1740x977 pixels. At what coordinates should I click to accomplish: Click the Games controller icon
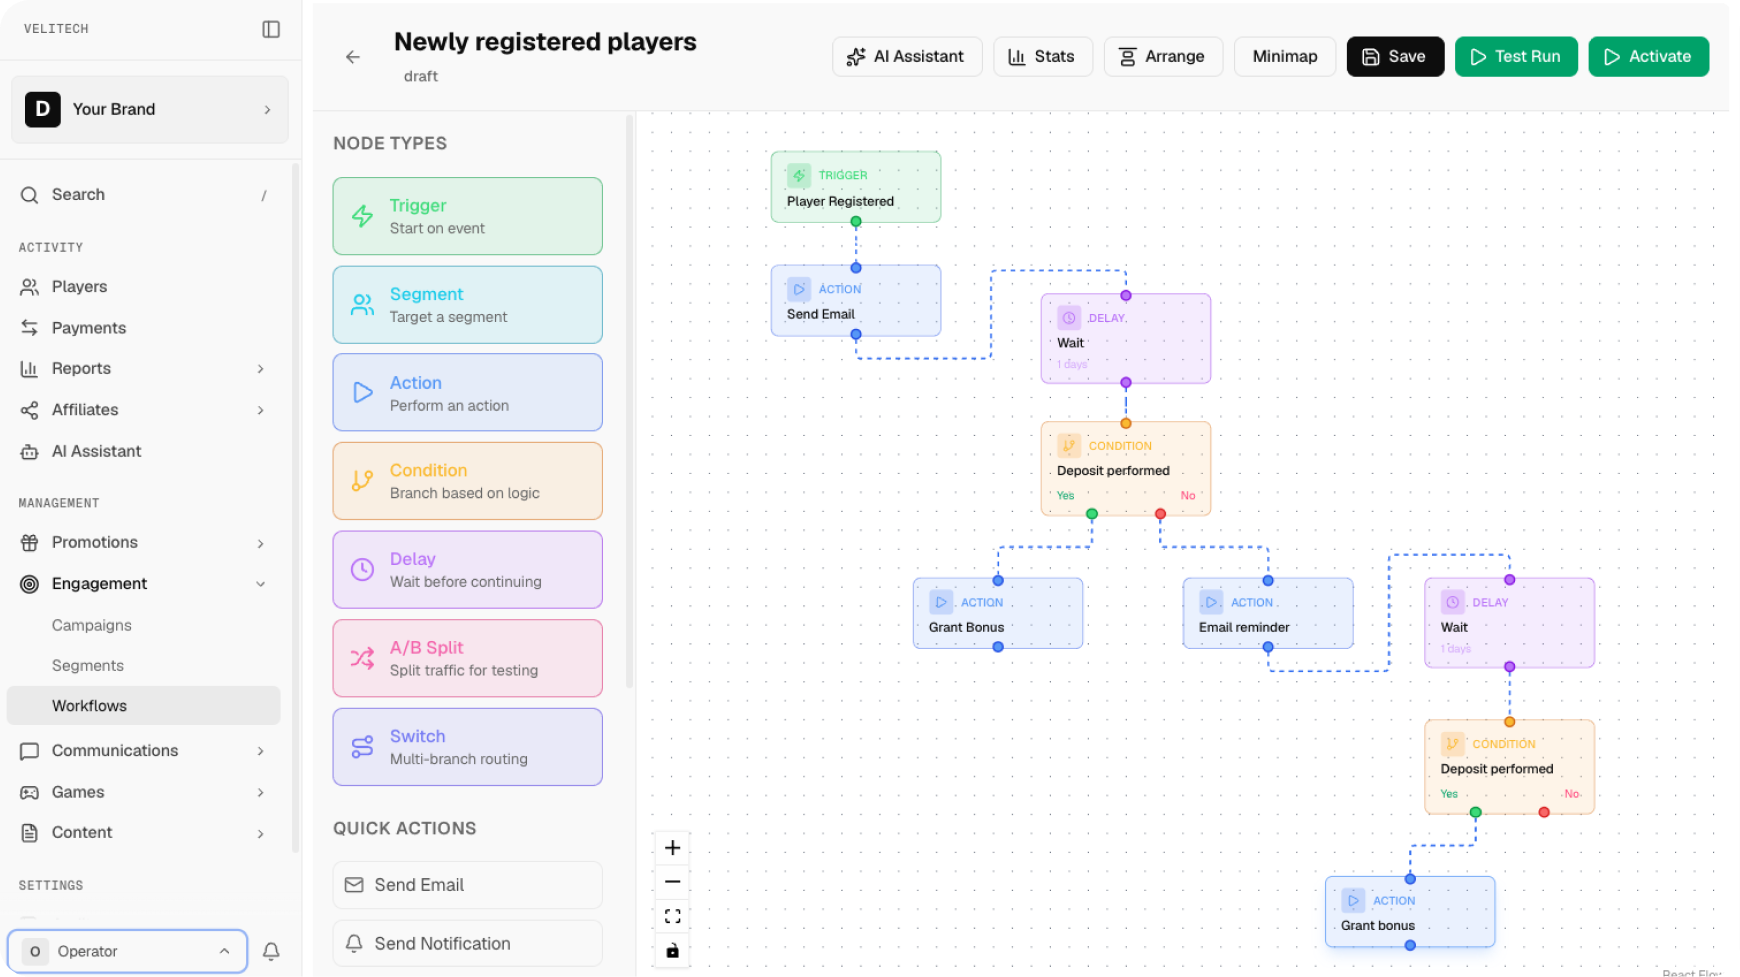pyautogui.click(x=30, y=792)
